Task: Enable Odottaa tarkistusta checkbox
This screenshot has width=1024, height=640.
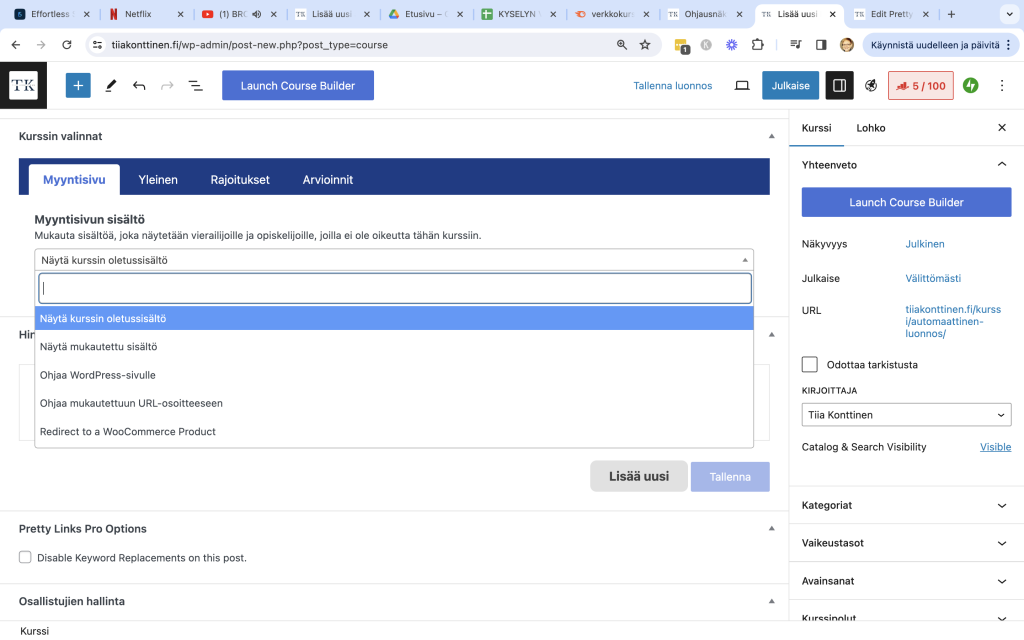Action: (x=810, y=365)
